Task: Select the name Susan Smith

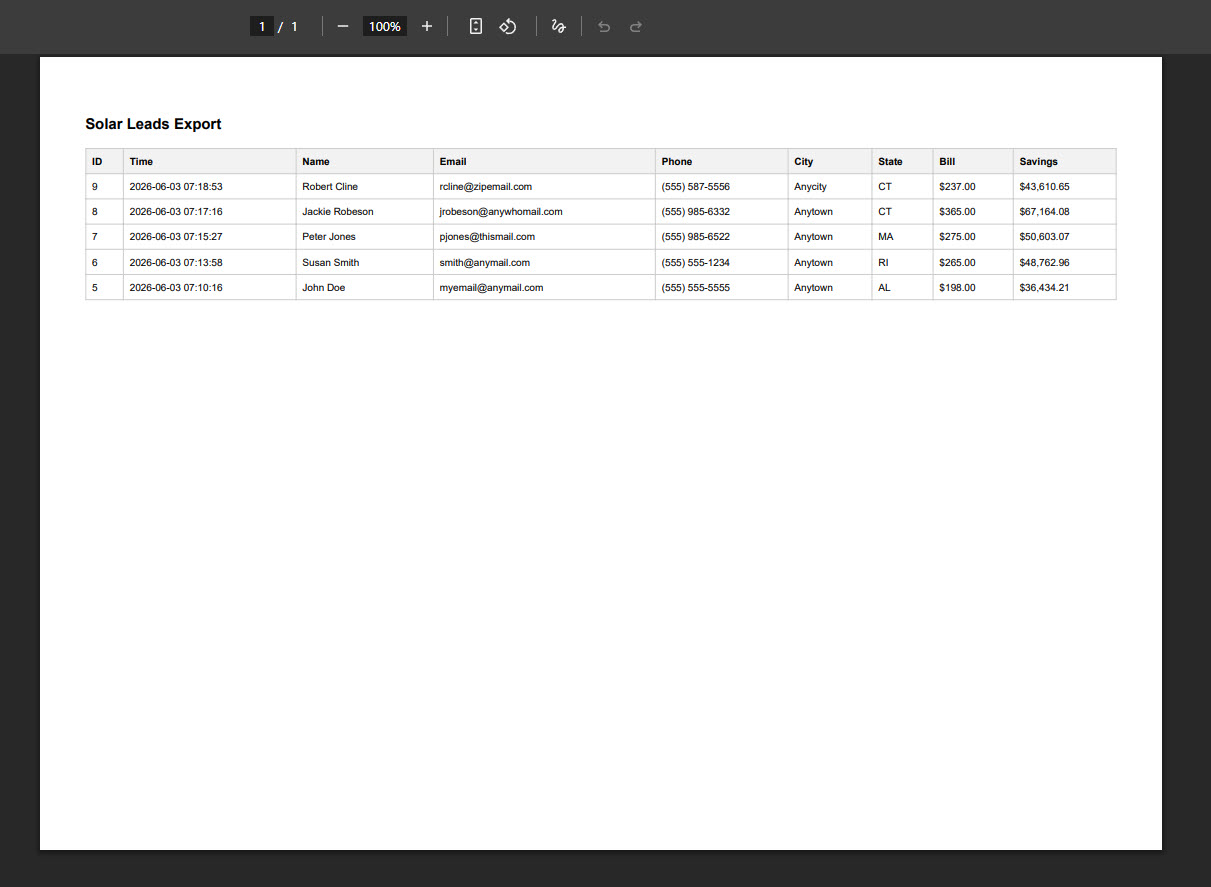Action: 331,262
